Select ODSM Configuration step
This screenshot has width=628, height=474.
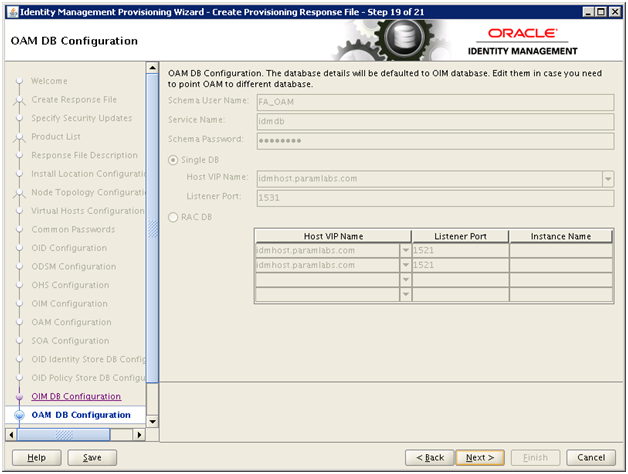point(74,266)
